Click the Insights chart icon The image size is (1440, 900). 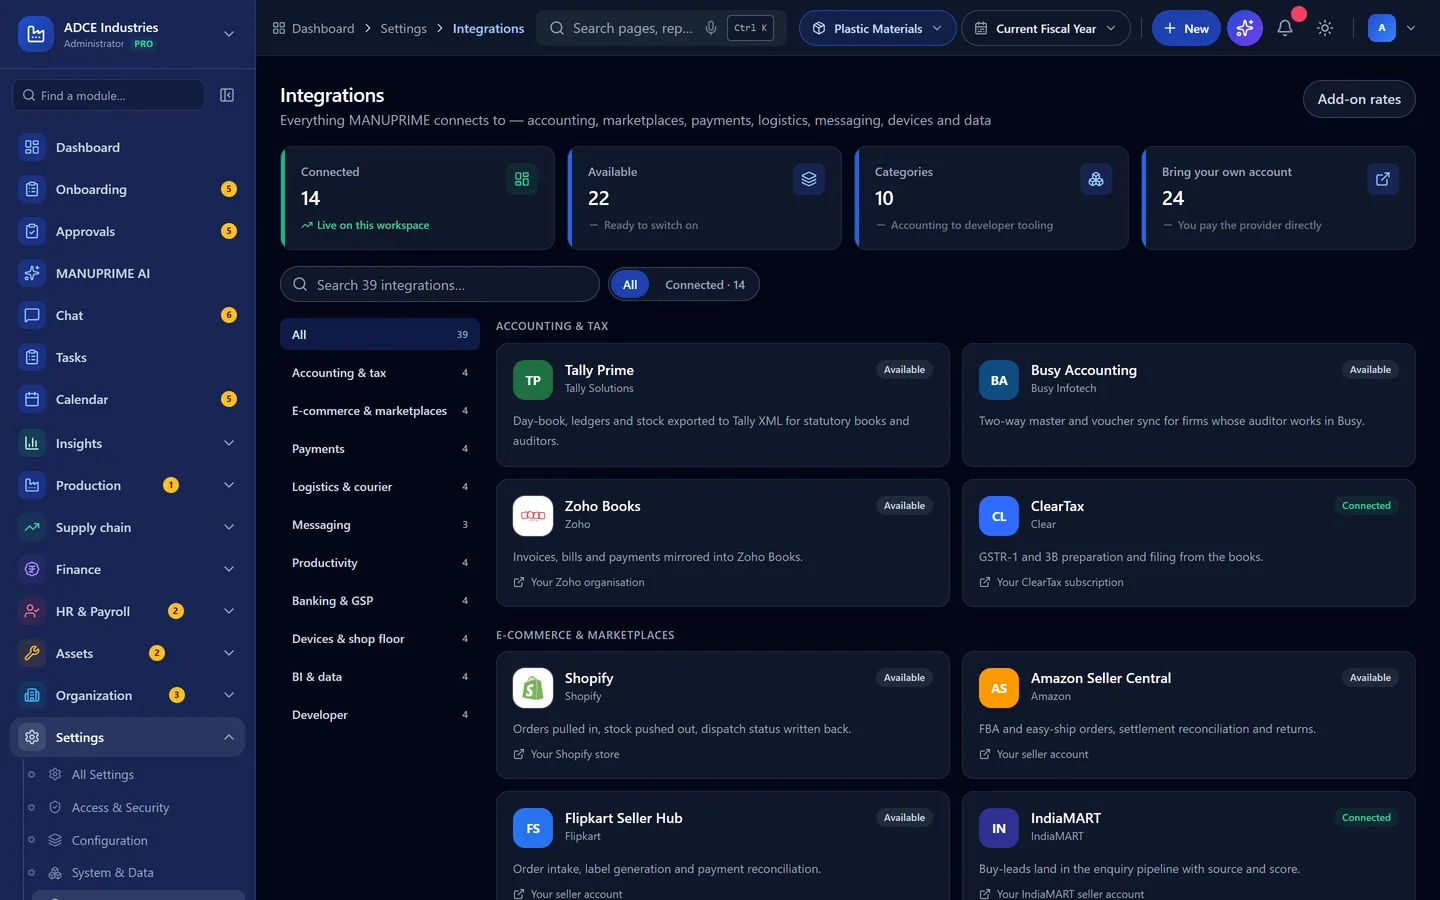32,443
